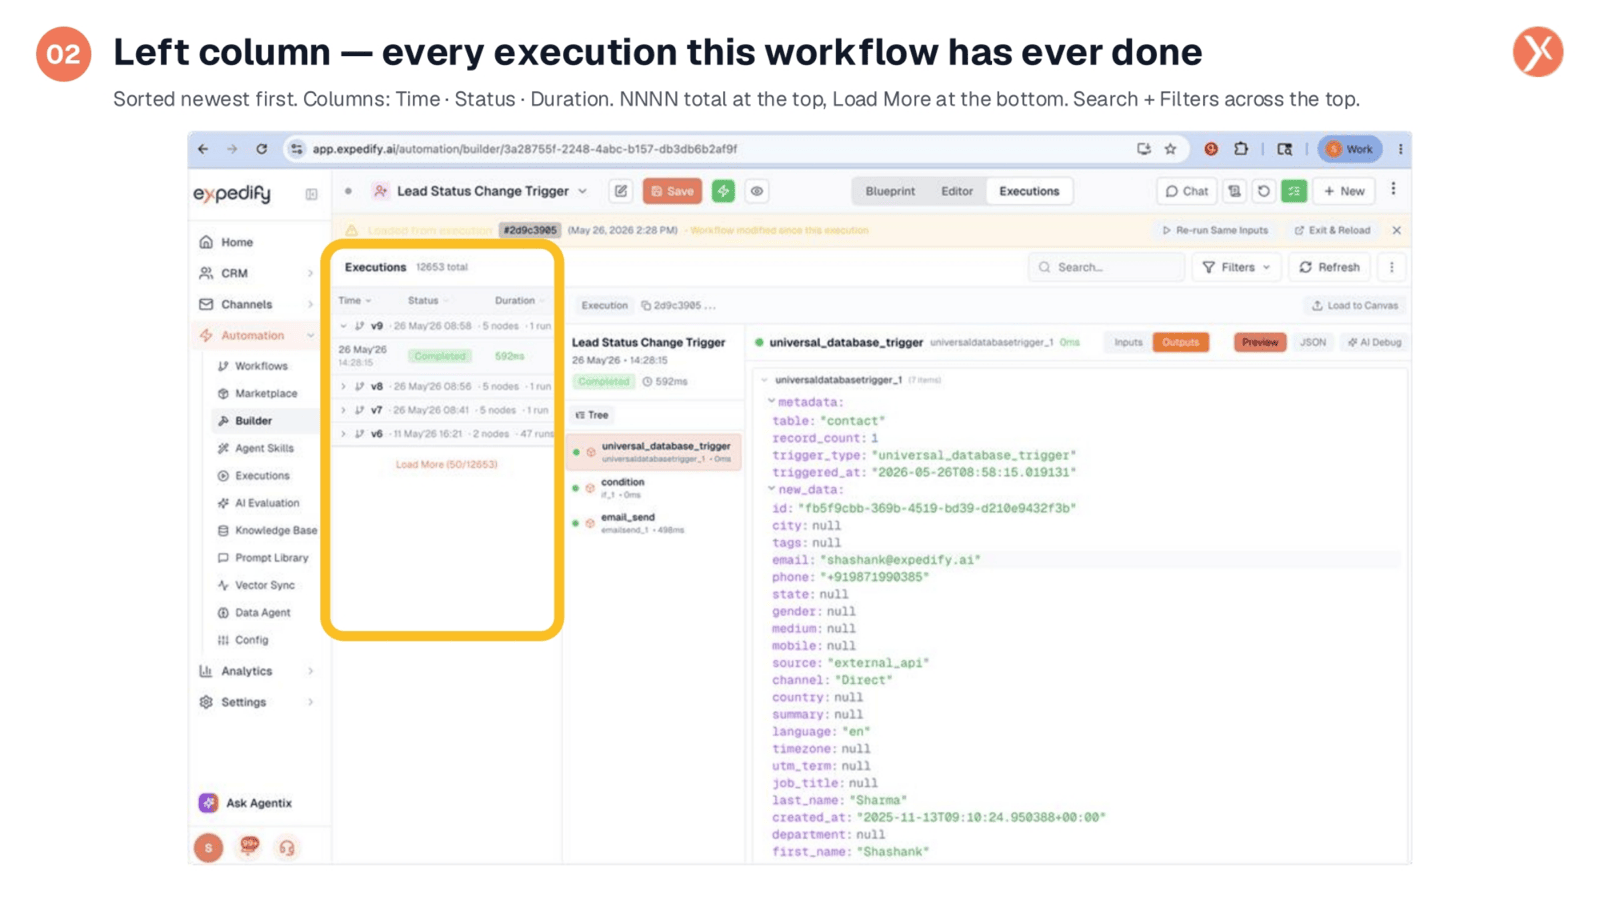This screenshot has width=1600, height=900.
Task: Open three-dot menu next to Refresh
Action: click(1391, 267)
